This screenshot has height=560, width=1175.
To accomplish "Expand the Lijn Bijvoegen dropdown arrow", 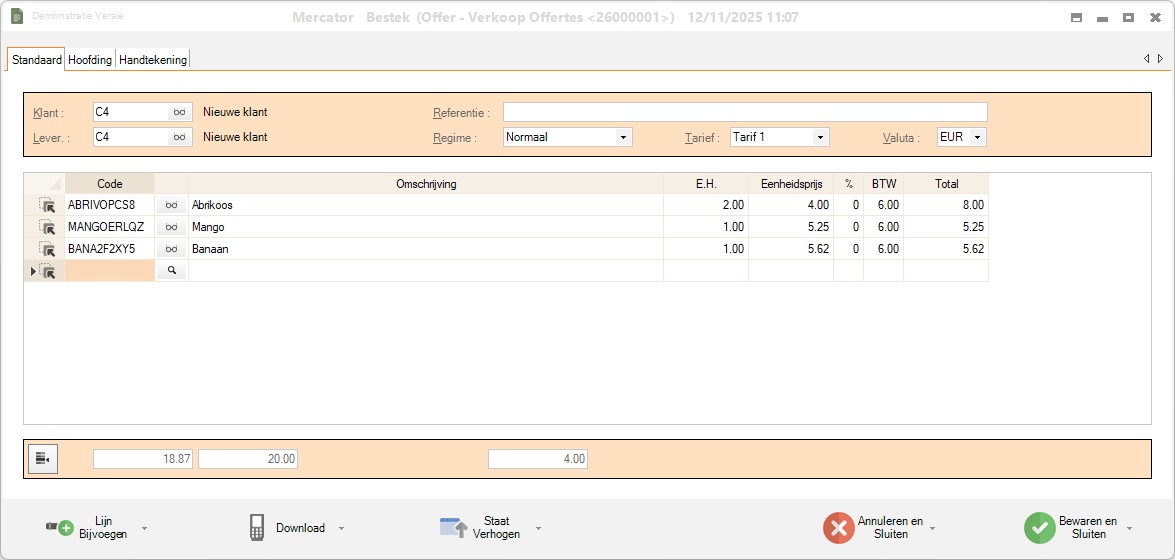I will pos(145,529).
